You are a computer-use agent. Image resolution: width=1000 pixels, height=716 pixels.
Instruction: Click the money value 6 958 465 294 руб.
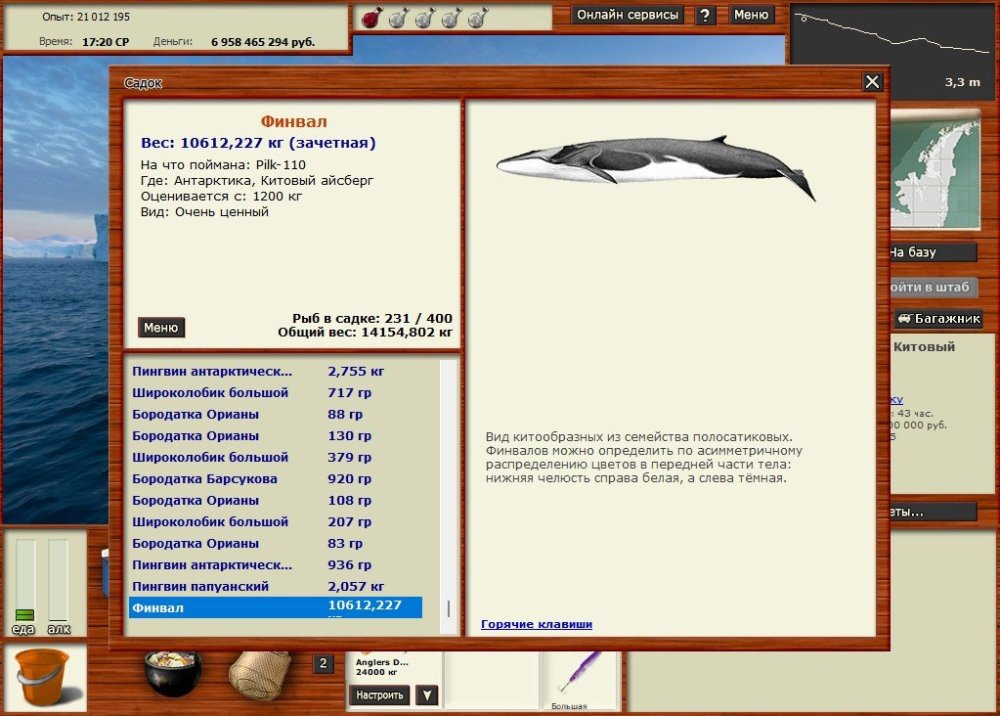[263, 42]
